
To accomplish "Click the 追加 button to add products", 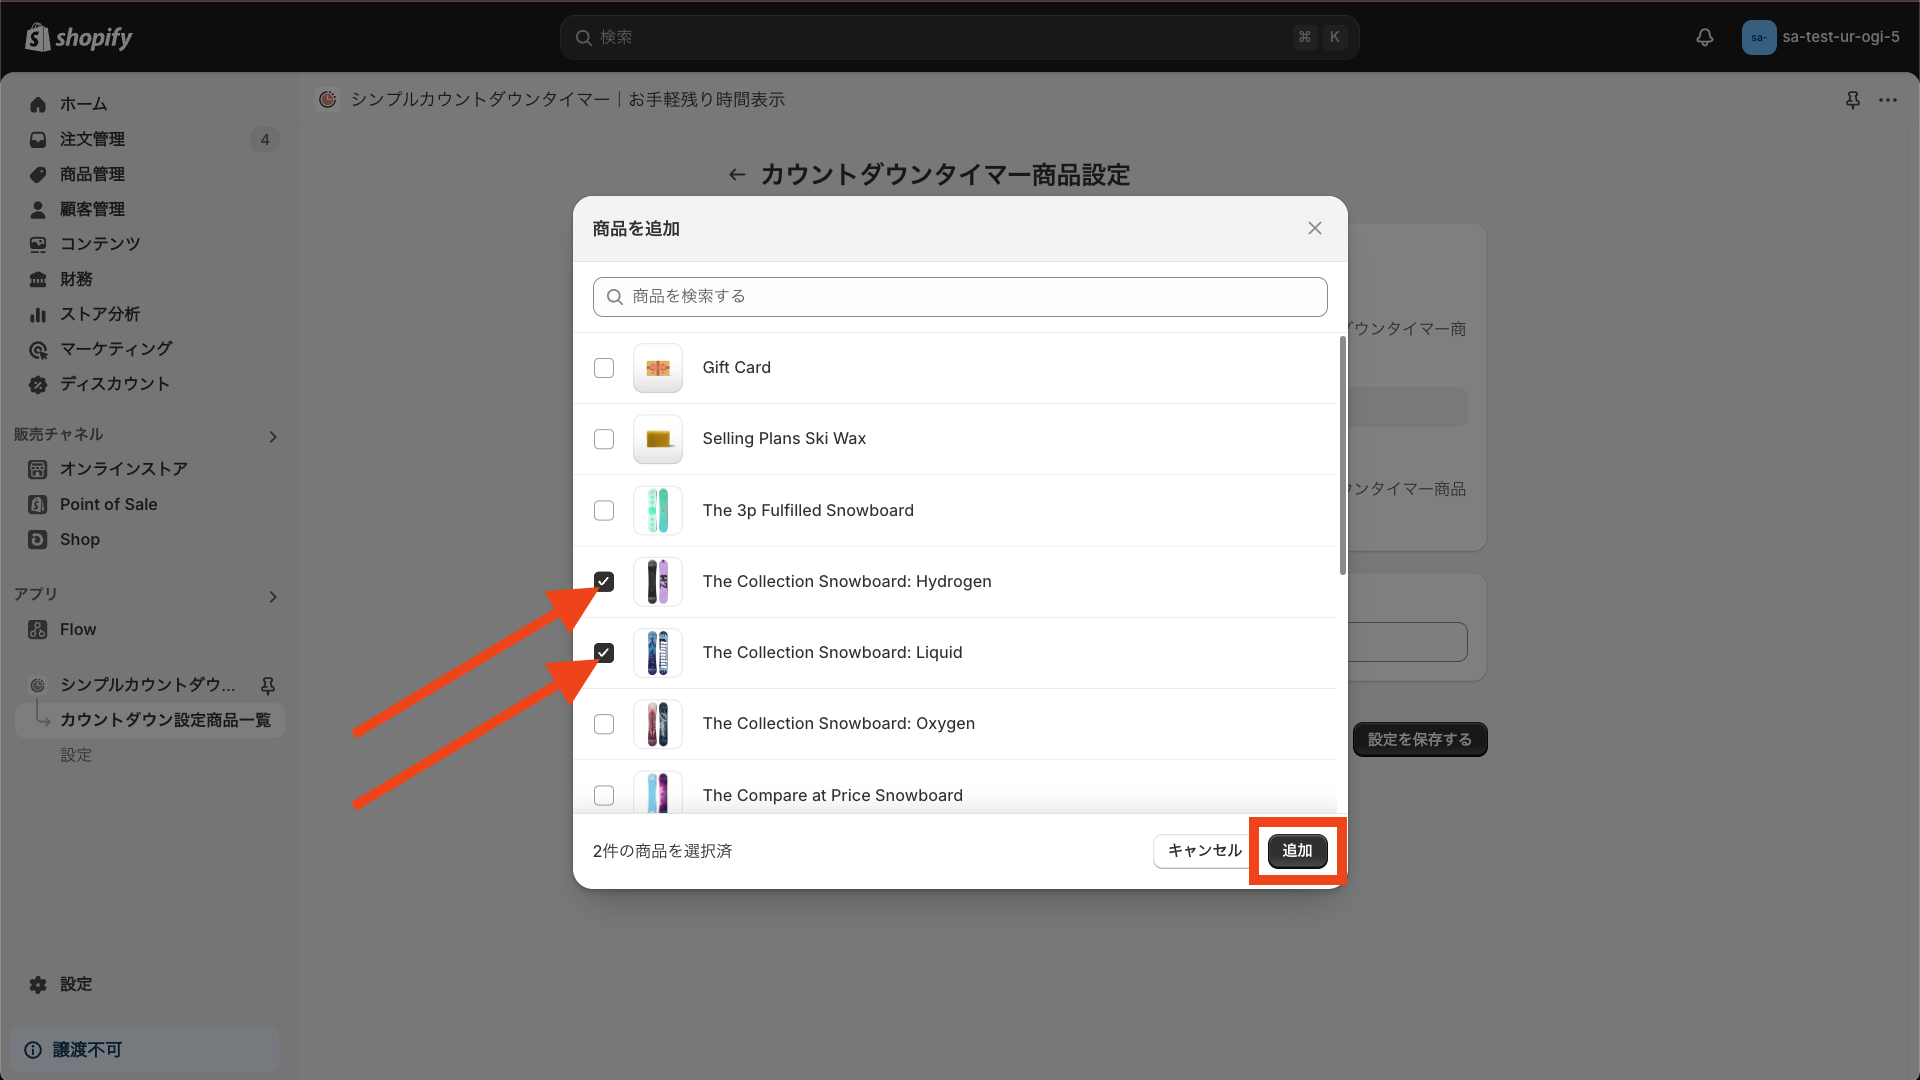I will 1296,851.
